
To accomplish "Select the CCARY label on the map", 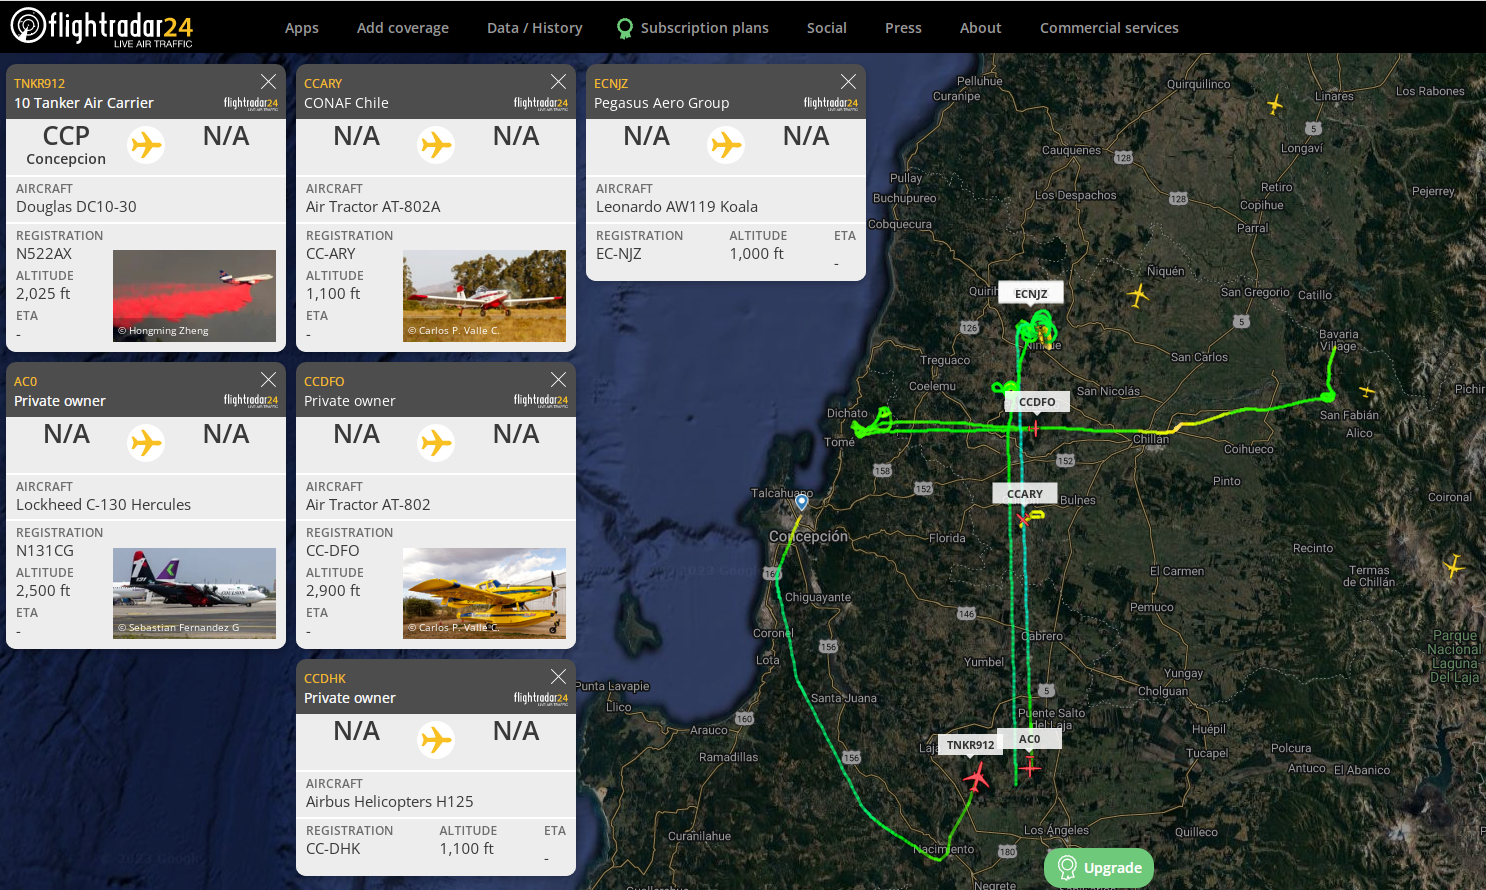I will 1025,494.
